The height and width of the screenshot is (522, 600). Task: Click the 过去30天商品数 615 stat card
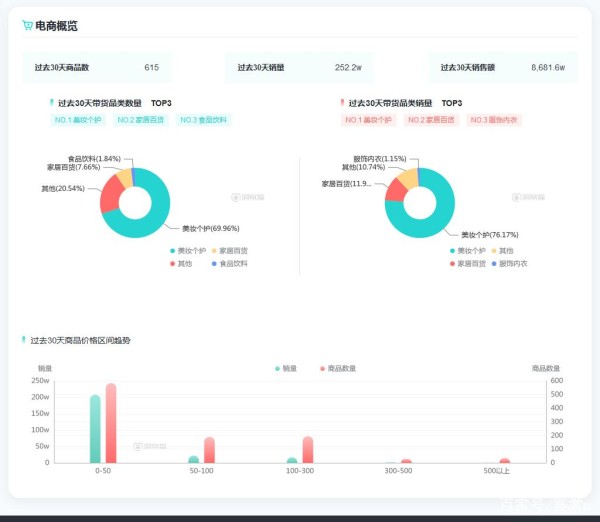[96, 68]
